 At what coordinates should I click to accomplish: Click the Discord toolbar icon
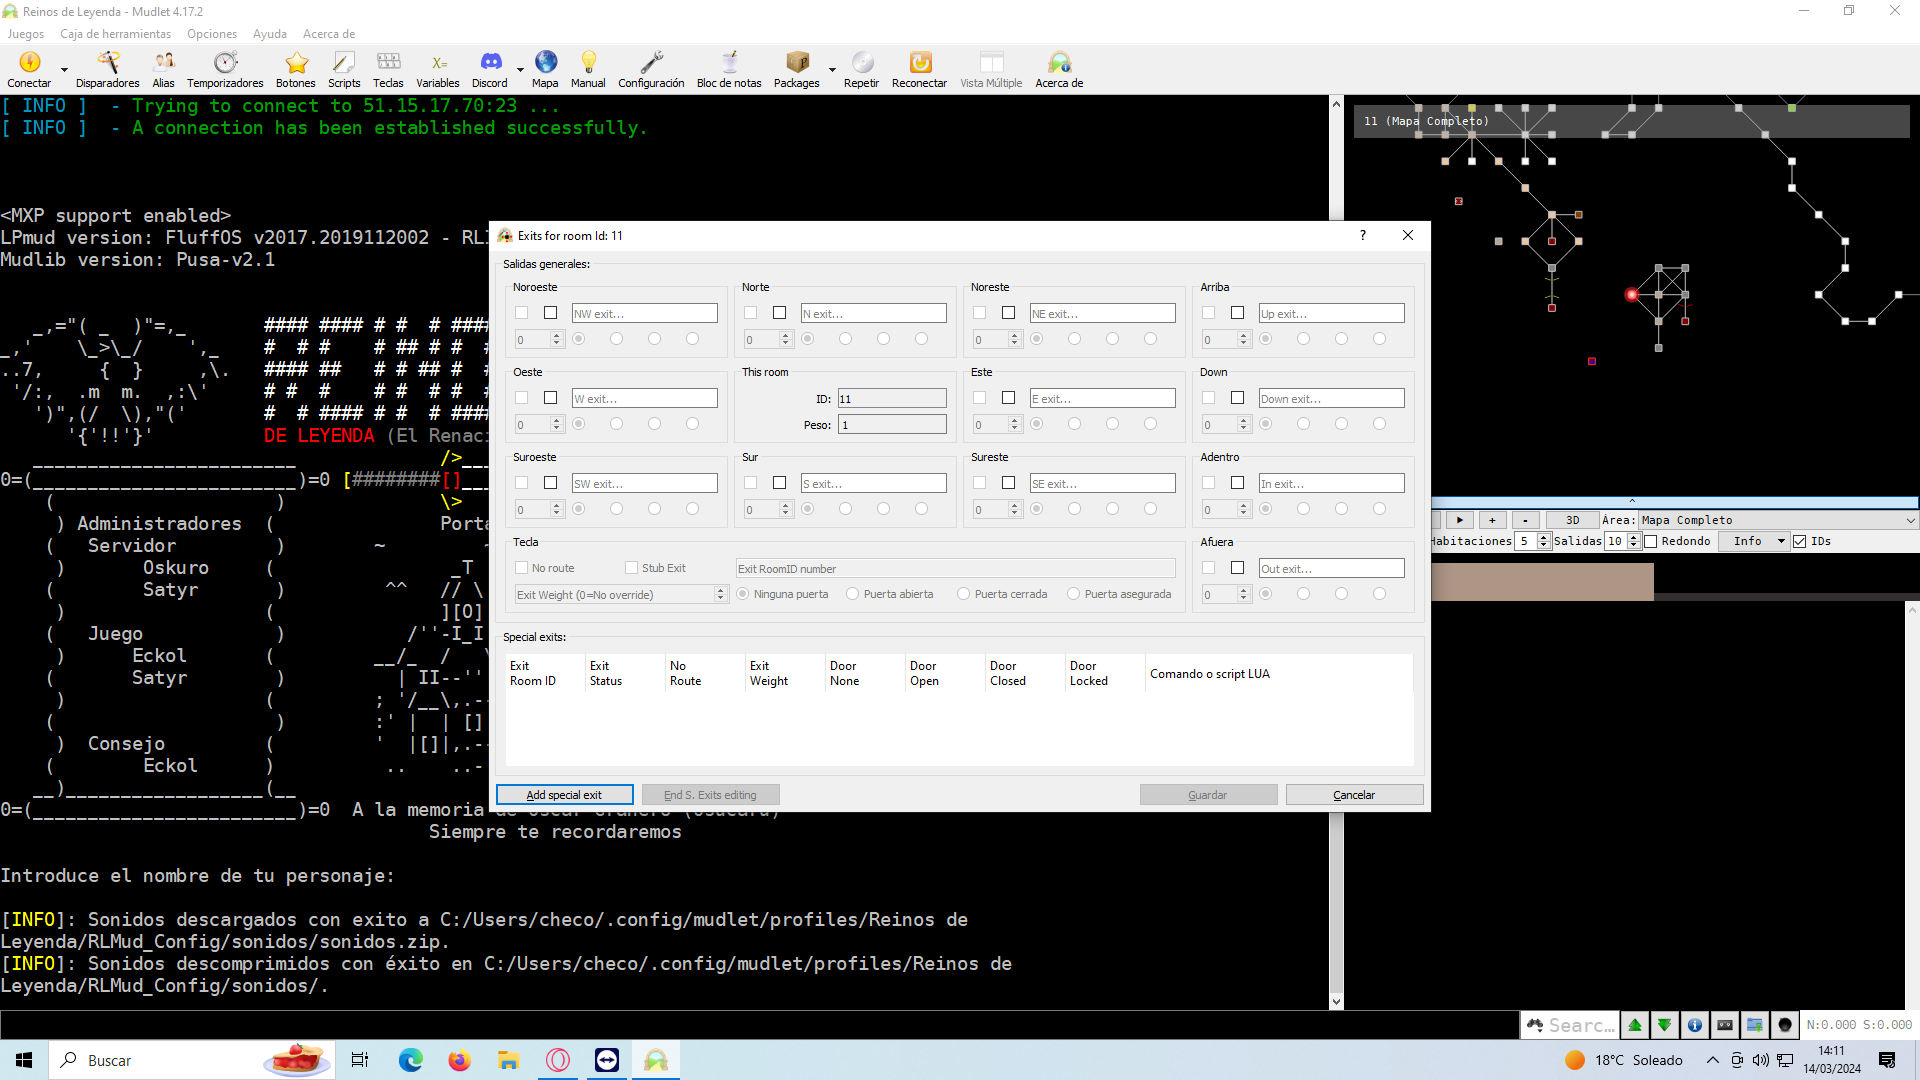point(490,69)
